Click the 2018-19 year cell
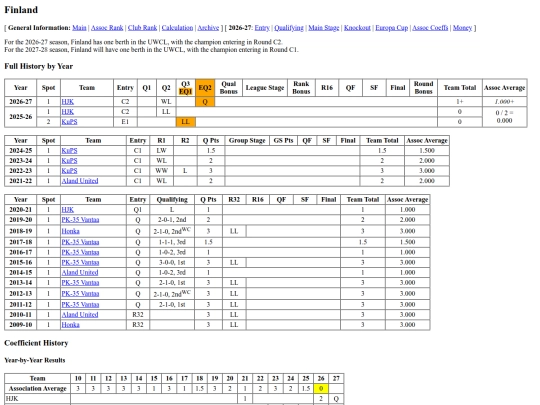 click(x=21, y=231)
